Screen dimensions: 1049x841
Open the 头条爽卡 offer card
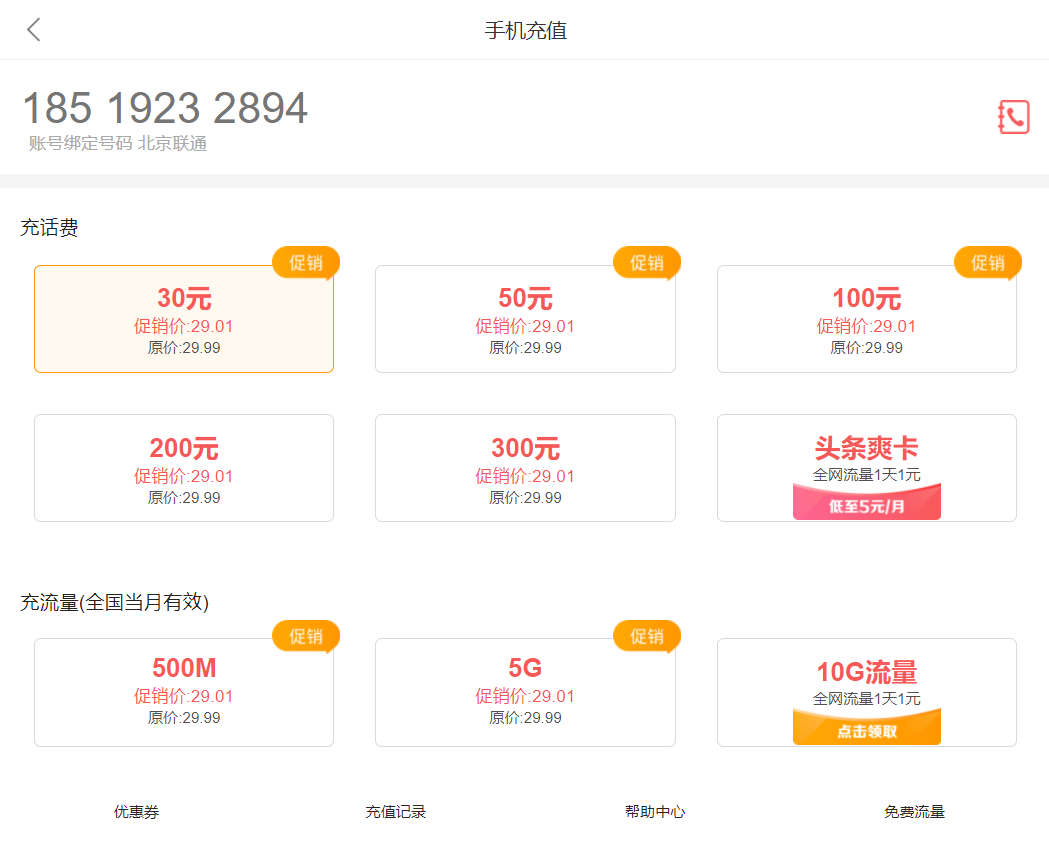[866, 450]
